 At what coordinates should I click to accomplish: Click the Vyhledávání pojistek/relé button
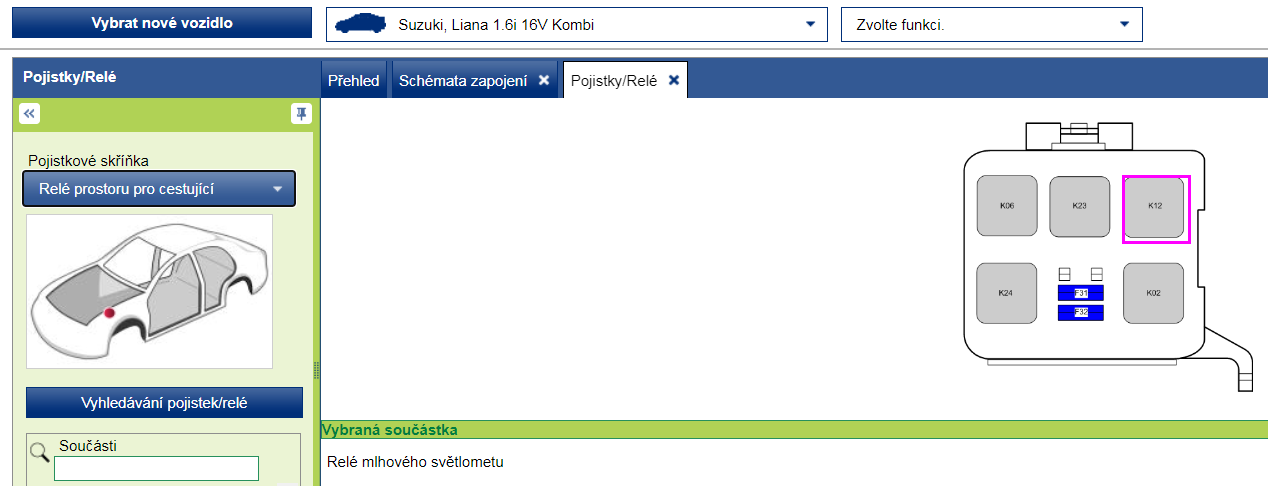point(164,403)
